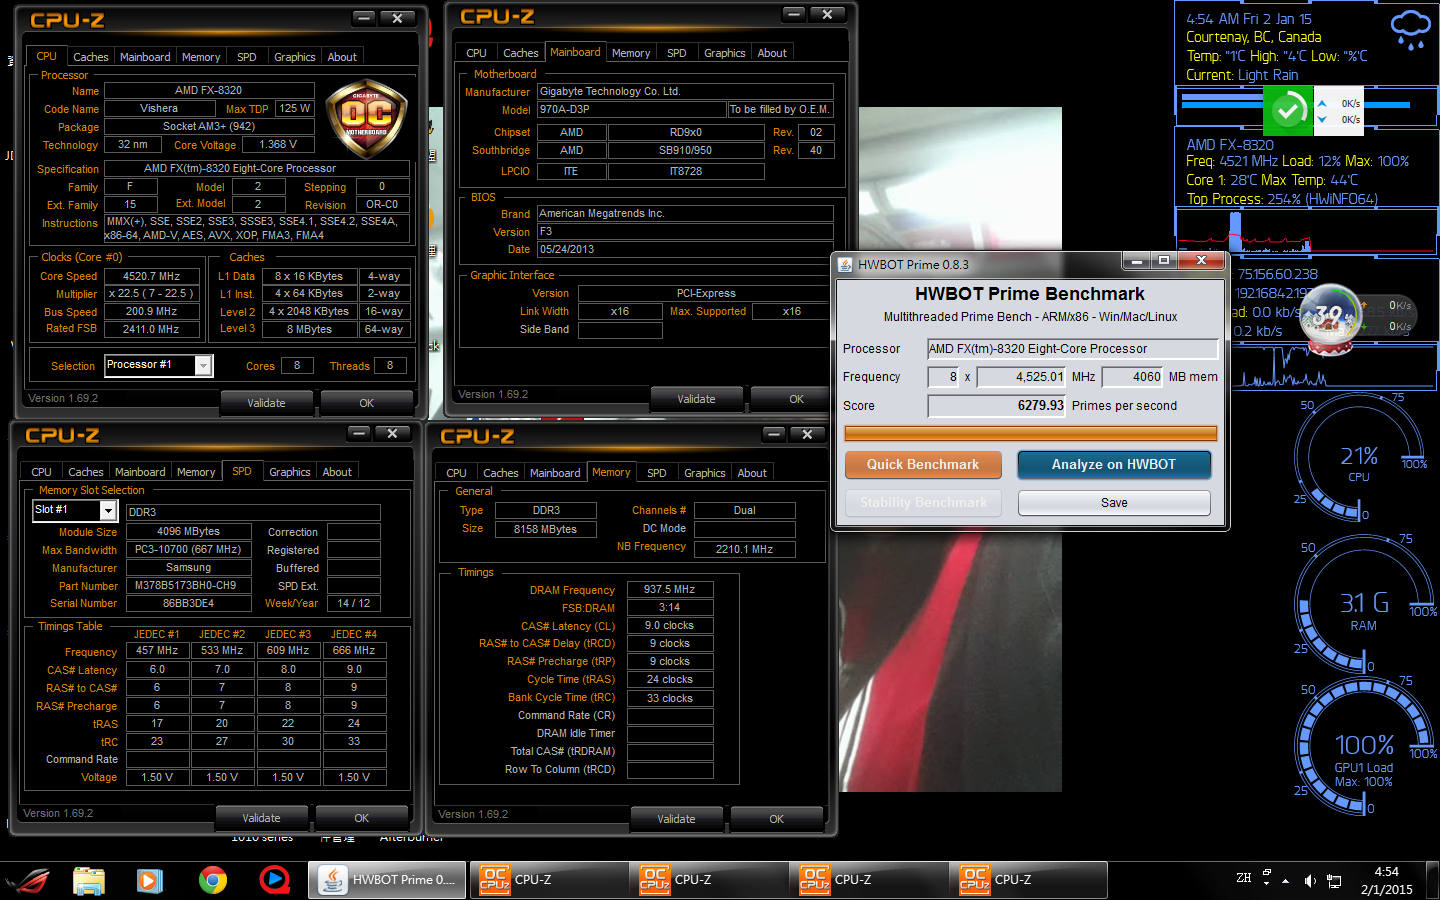The height and width of the screenshot is (900, 1440).
Task: Click Validate in the CPU tab window
Action: tap(266, 403)
